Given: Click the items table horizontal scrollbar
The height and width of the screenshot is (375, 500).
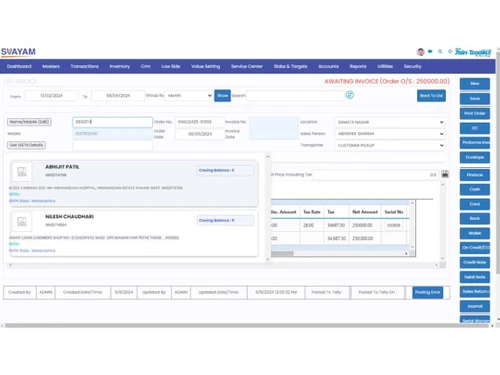Looking at the screenshot, I should tap(339, 254).
